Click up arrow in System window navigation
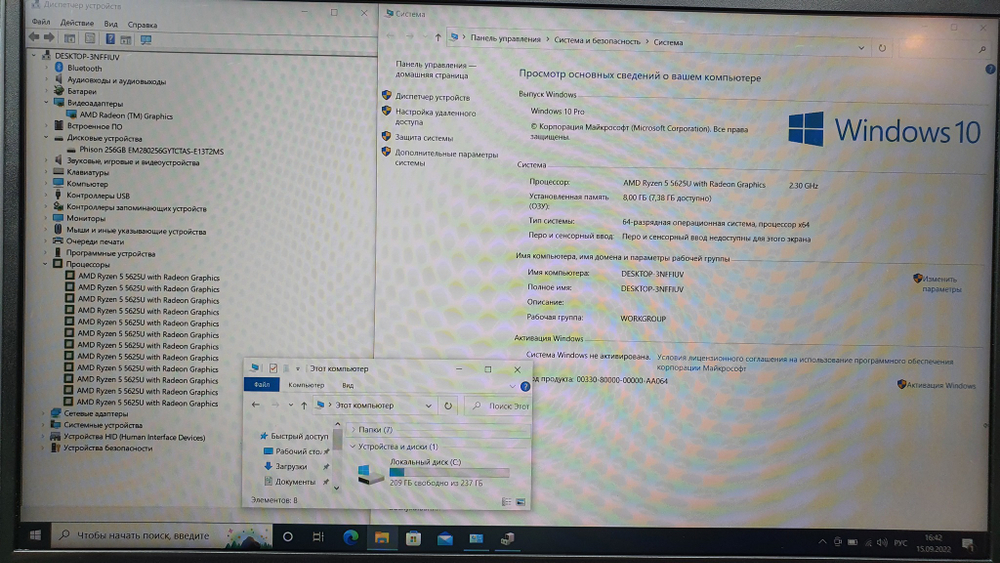Screen dimensions: 1000x563 click(438, 37)
